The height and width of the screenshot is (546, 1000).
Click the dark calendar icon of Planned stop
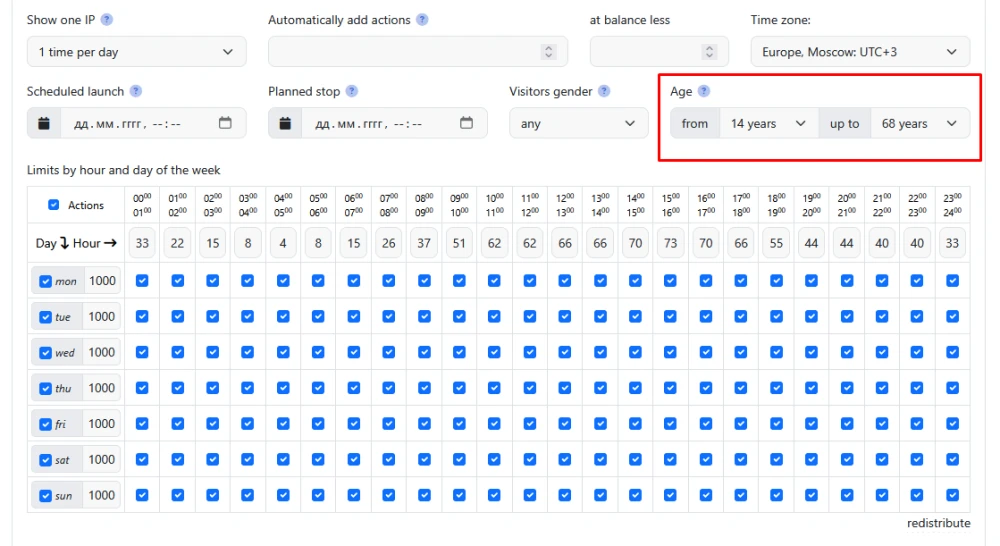point(285,123)
